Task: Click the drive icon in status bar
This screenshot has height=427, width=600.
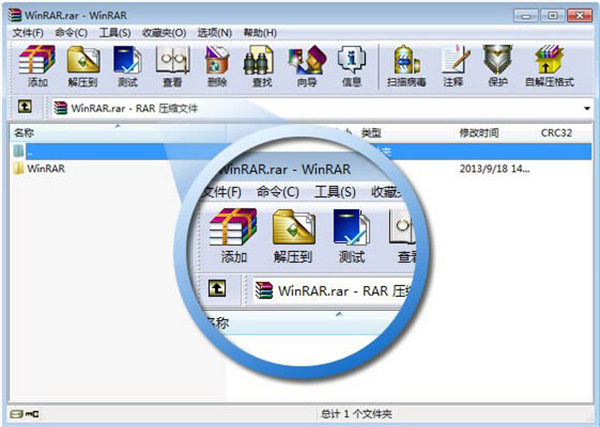Action: pyautogui.click(x=17, y=414)
